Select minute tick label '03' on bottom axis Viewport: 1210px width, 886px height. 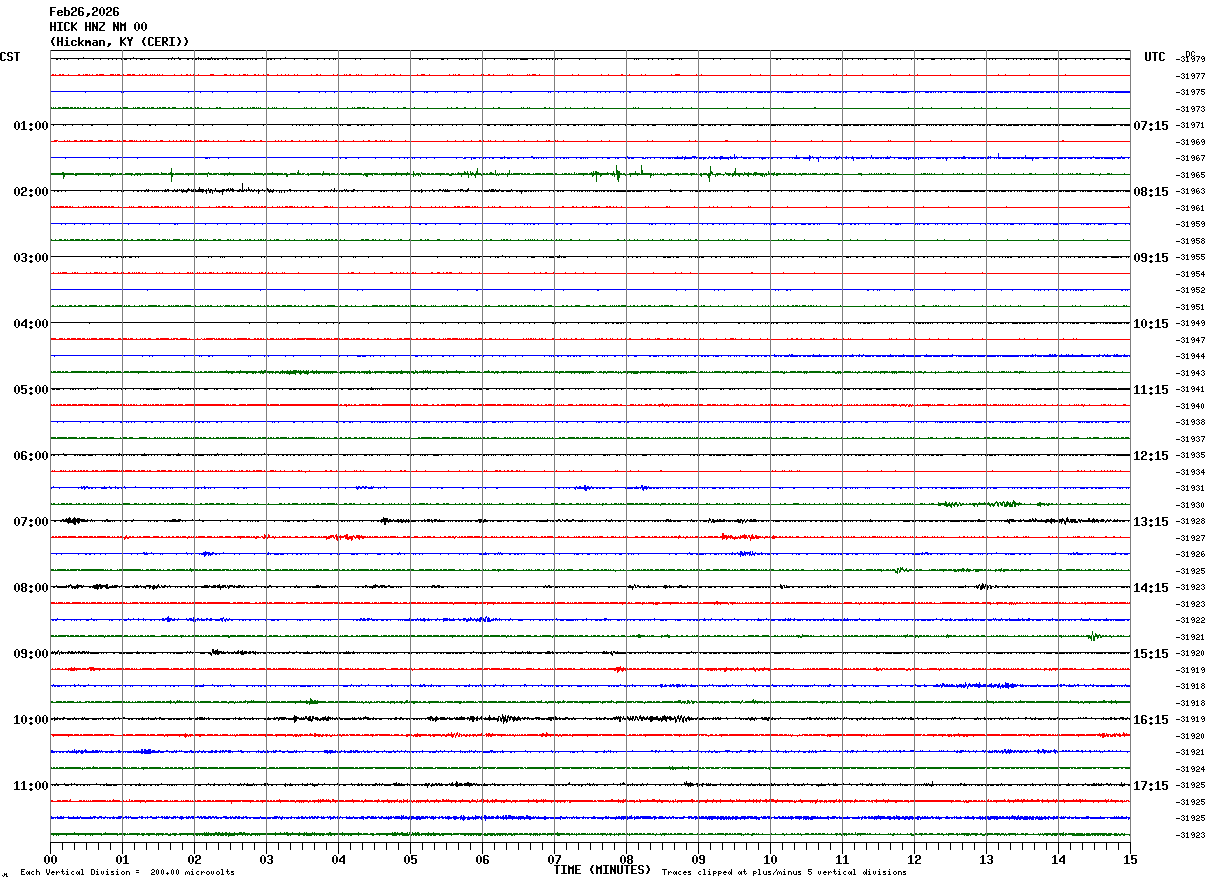(x=266, y=860)
